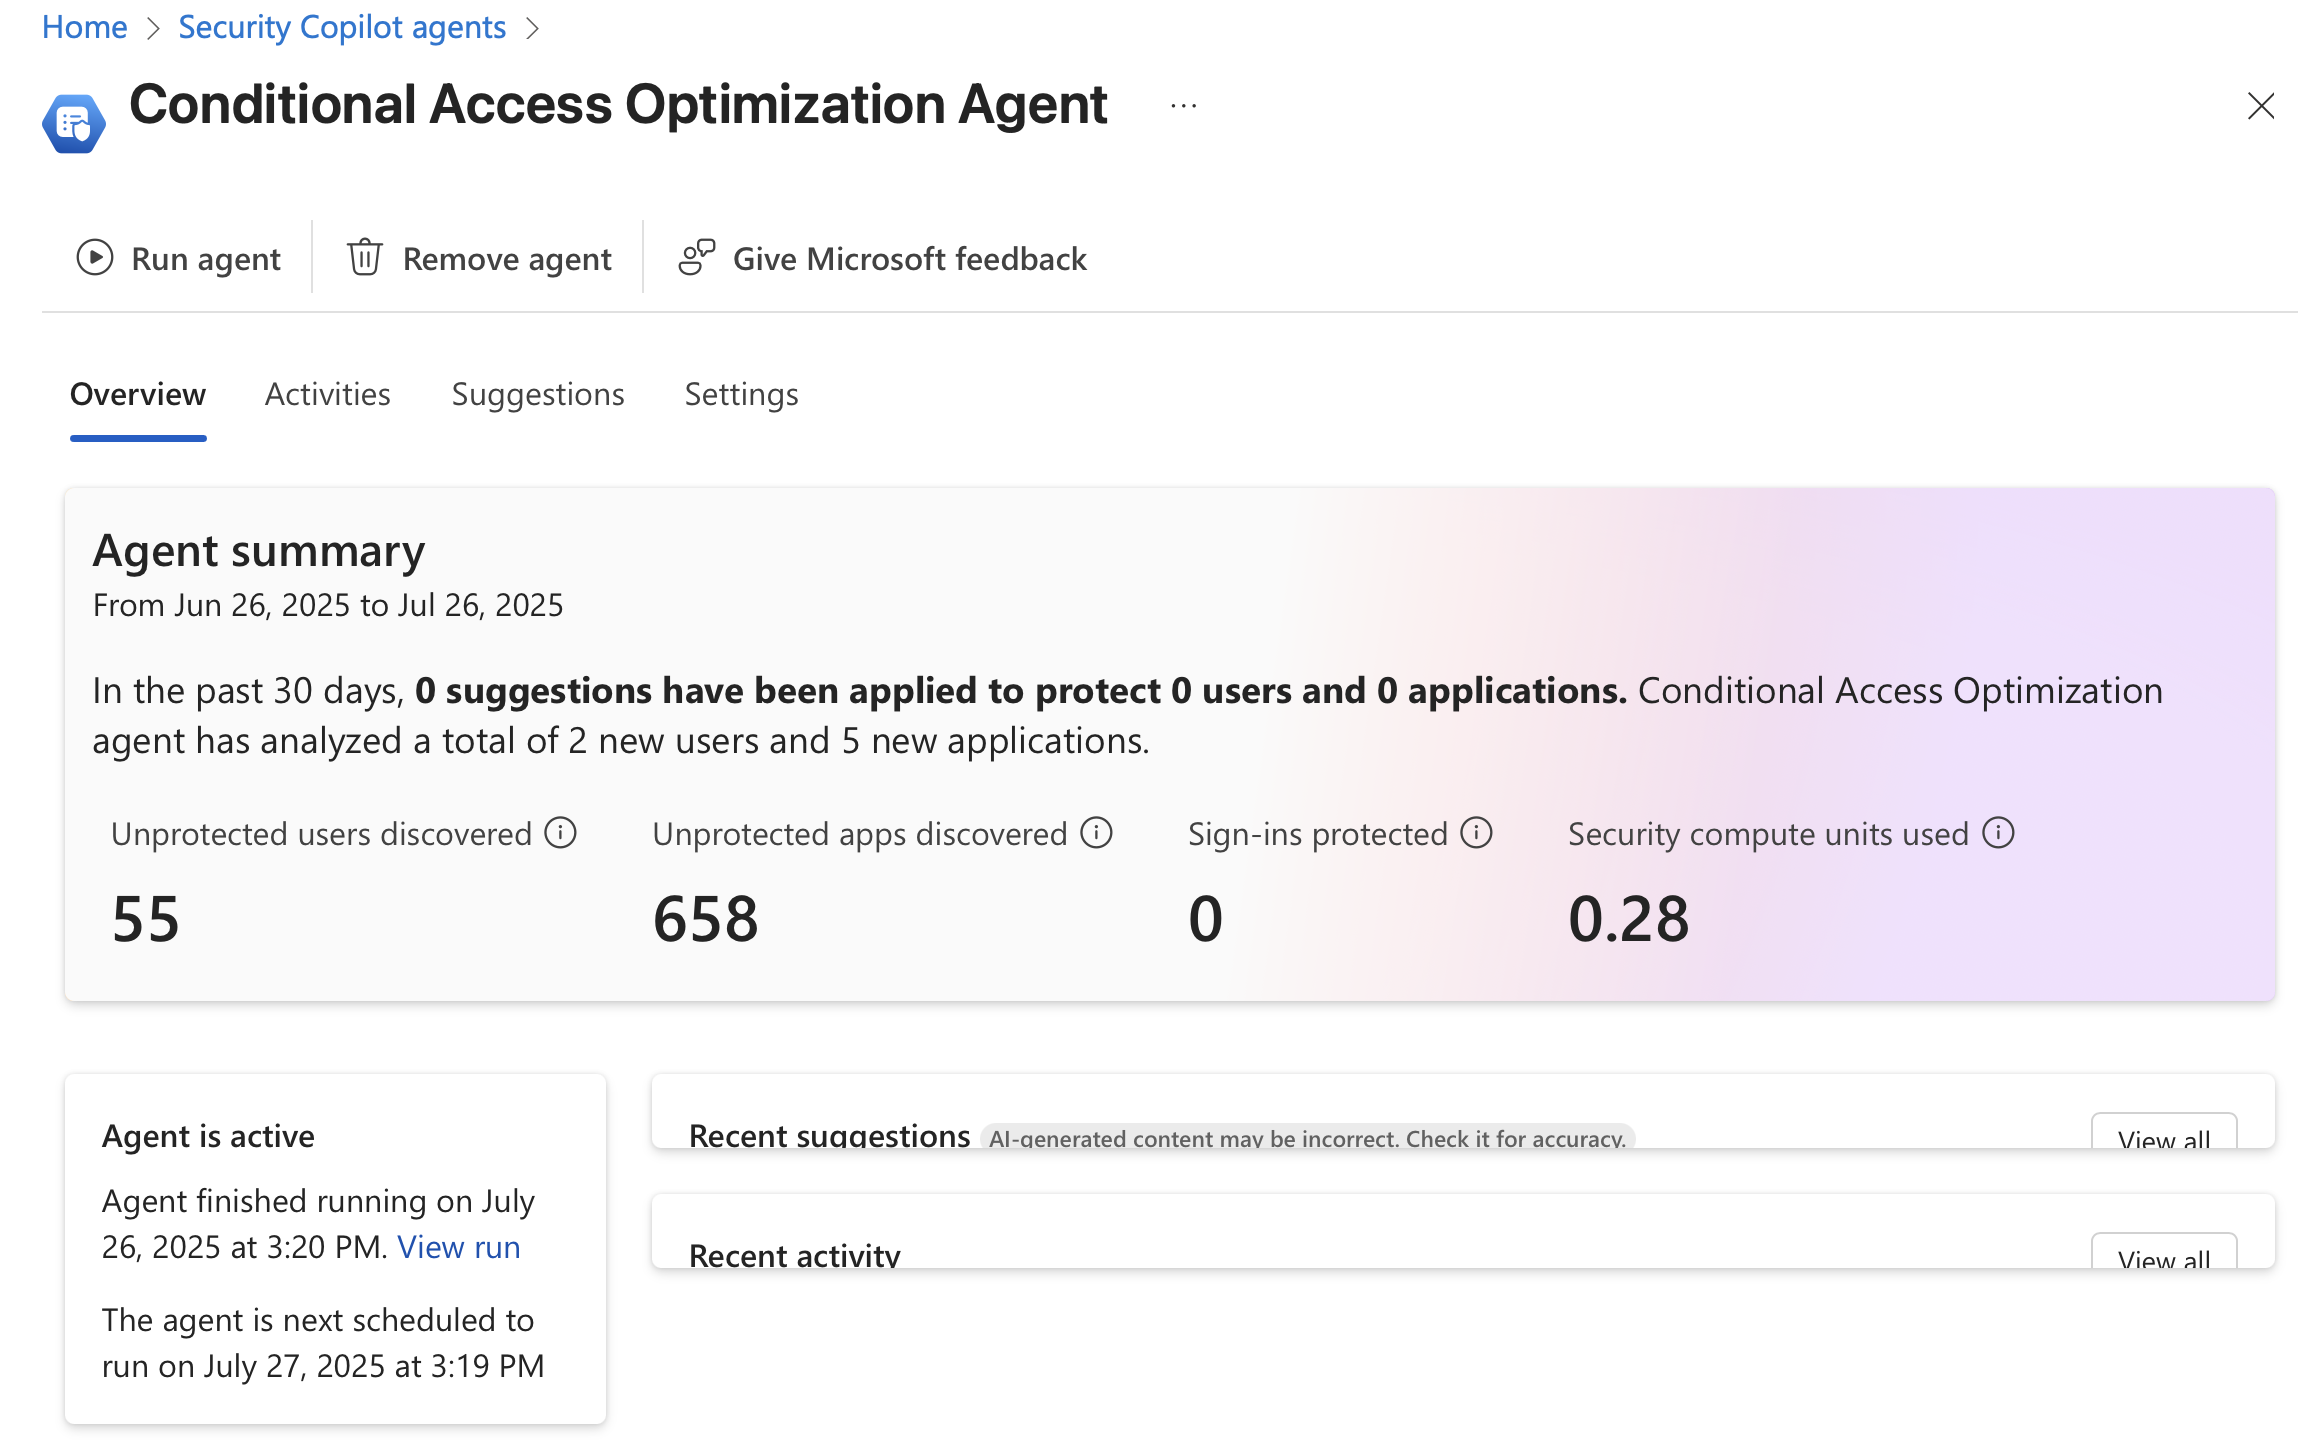Show info for Security compute units used

click(1999, 833)
